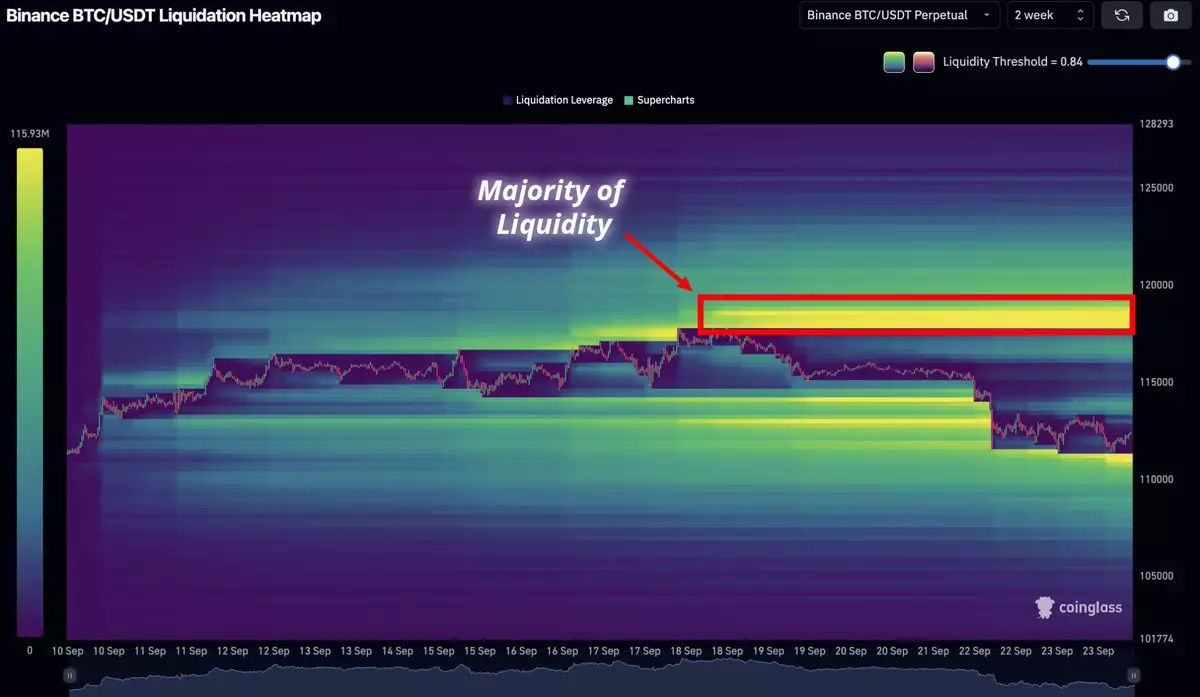Toggle the Supercharts legend series
Screen dimensions: 1200x697
(659, 100)
